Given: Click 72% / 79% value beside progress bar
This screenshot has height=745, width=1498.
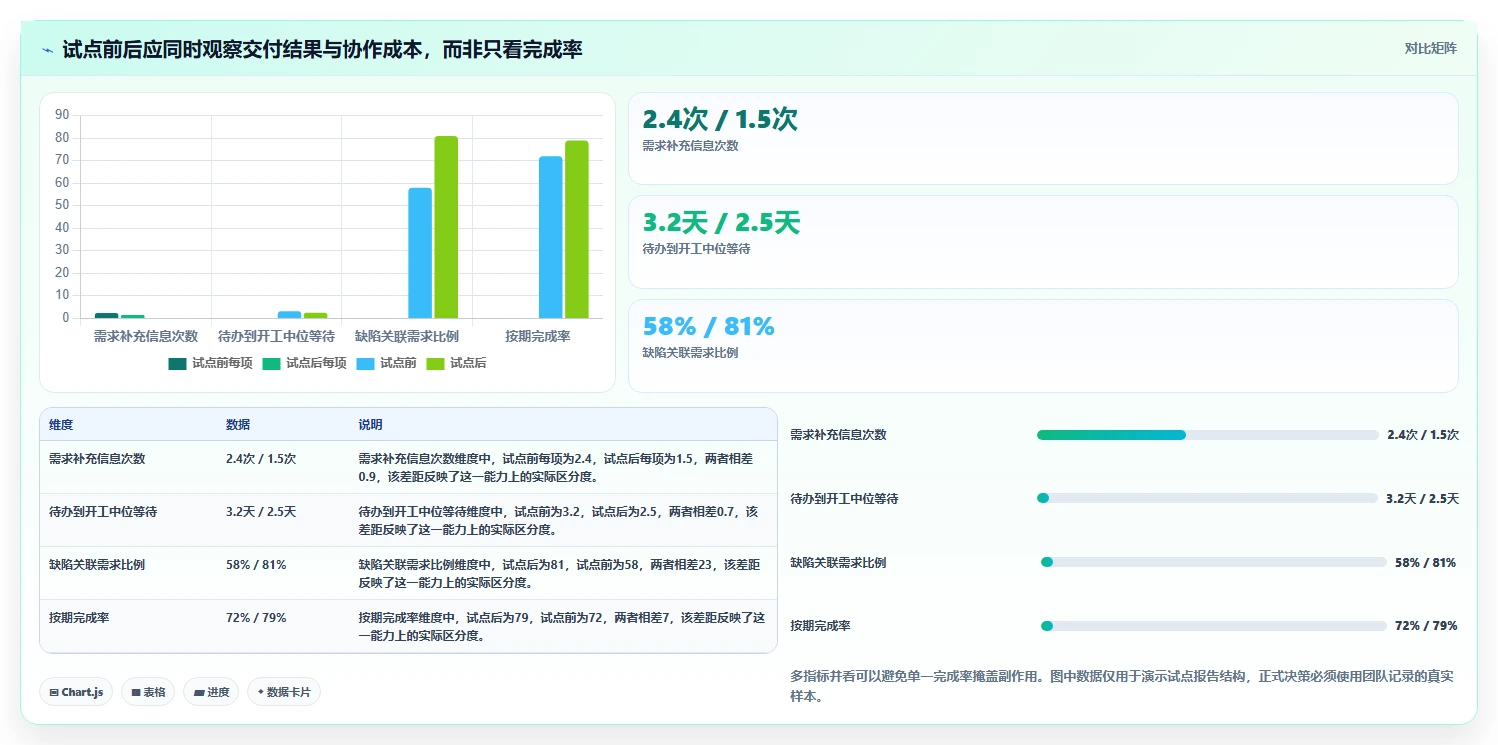Looking at the screenshot, I should 1426,626.
